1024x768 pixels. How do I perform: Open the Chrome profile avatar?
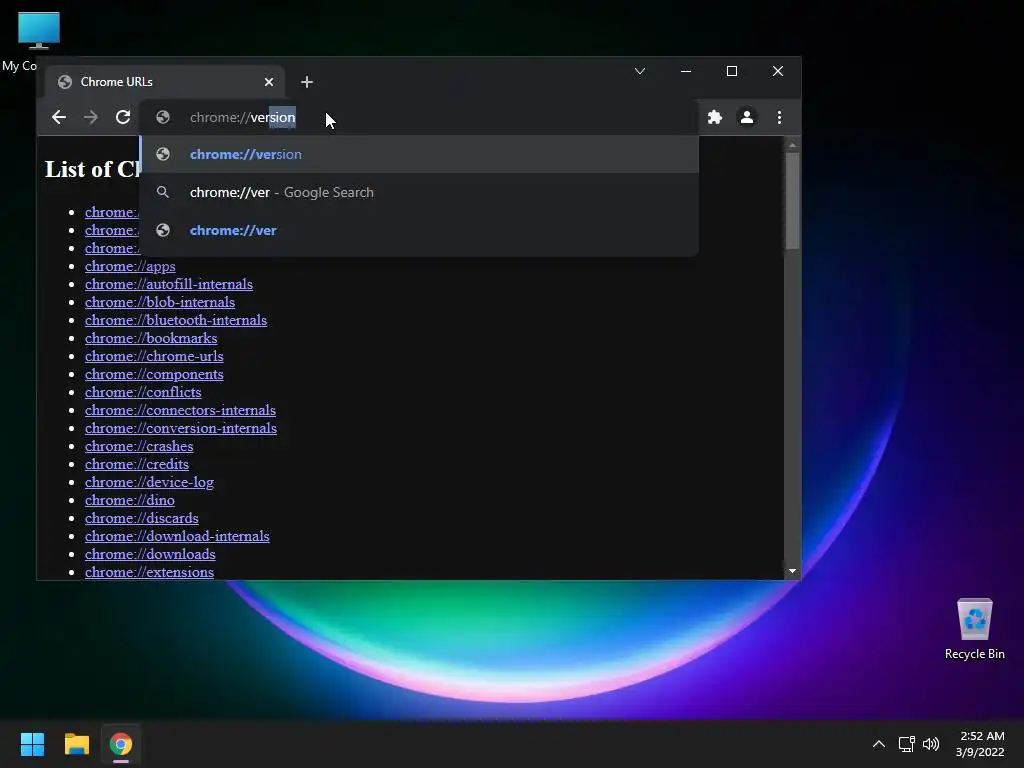click(x=746, y=118)
